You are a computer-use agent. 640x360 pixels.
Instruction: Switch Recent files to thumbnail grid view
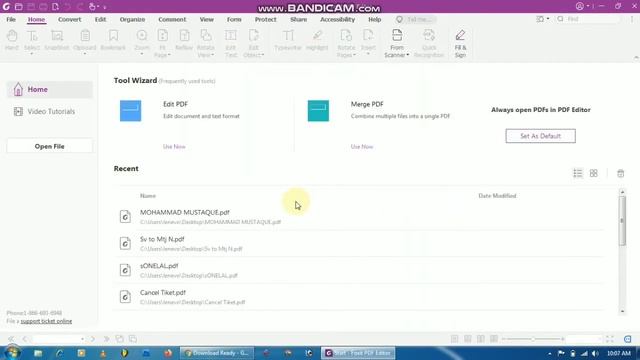pyautogui.click(x=593, y=173)
